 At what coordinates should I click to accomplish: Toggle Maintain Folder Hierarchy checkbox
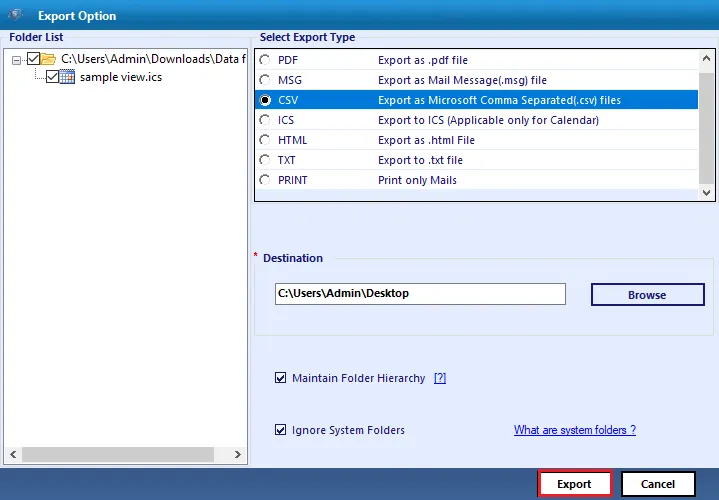(x=280, y=378)
